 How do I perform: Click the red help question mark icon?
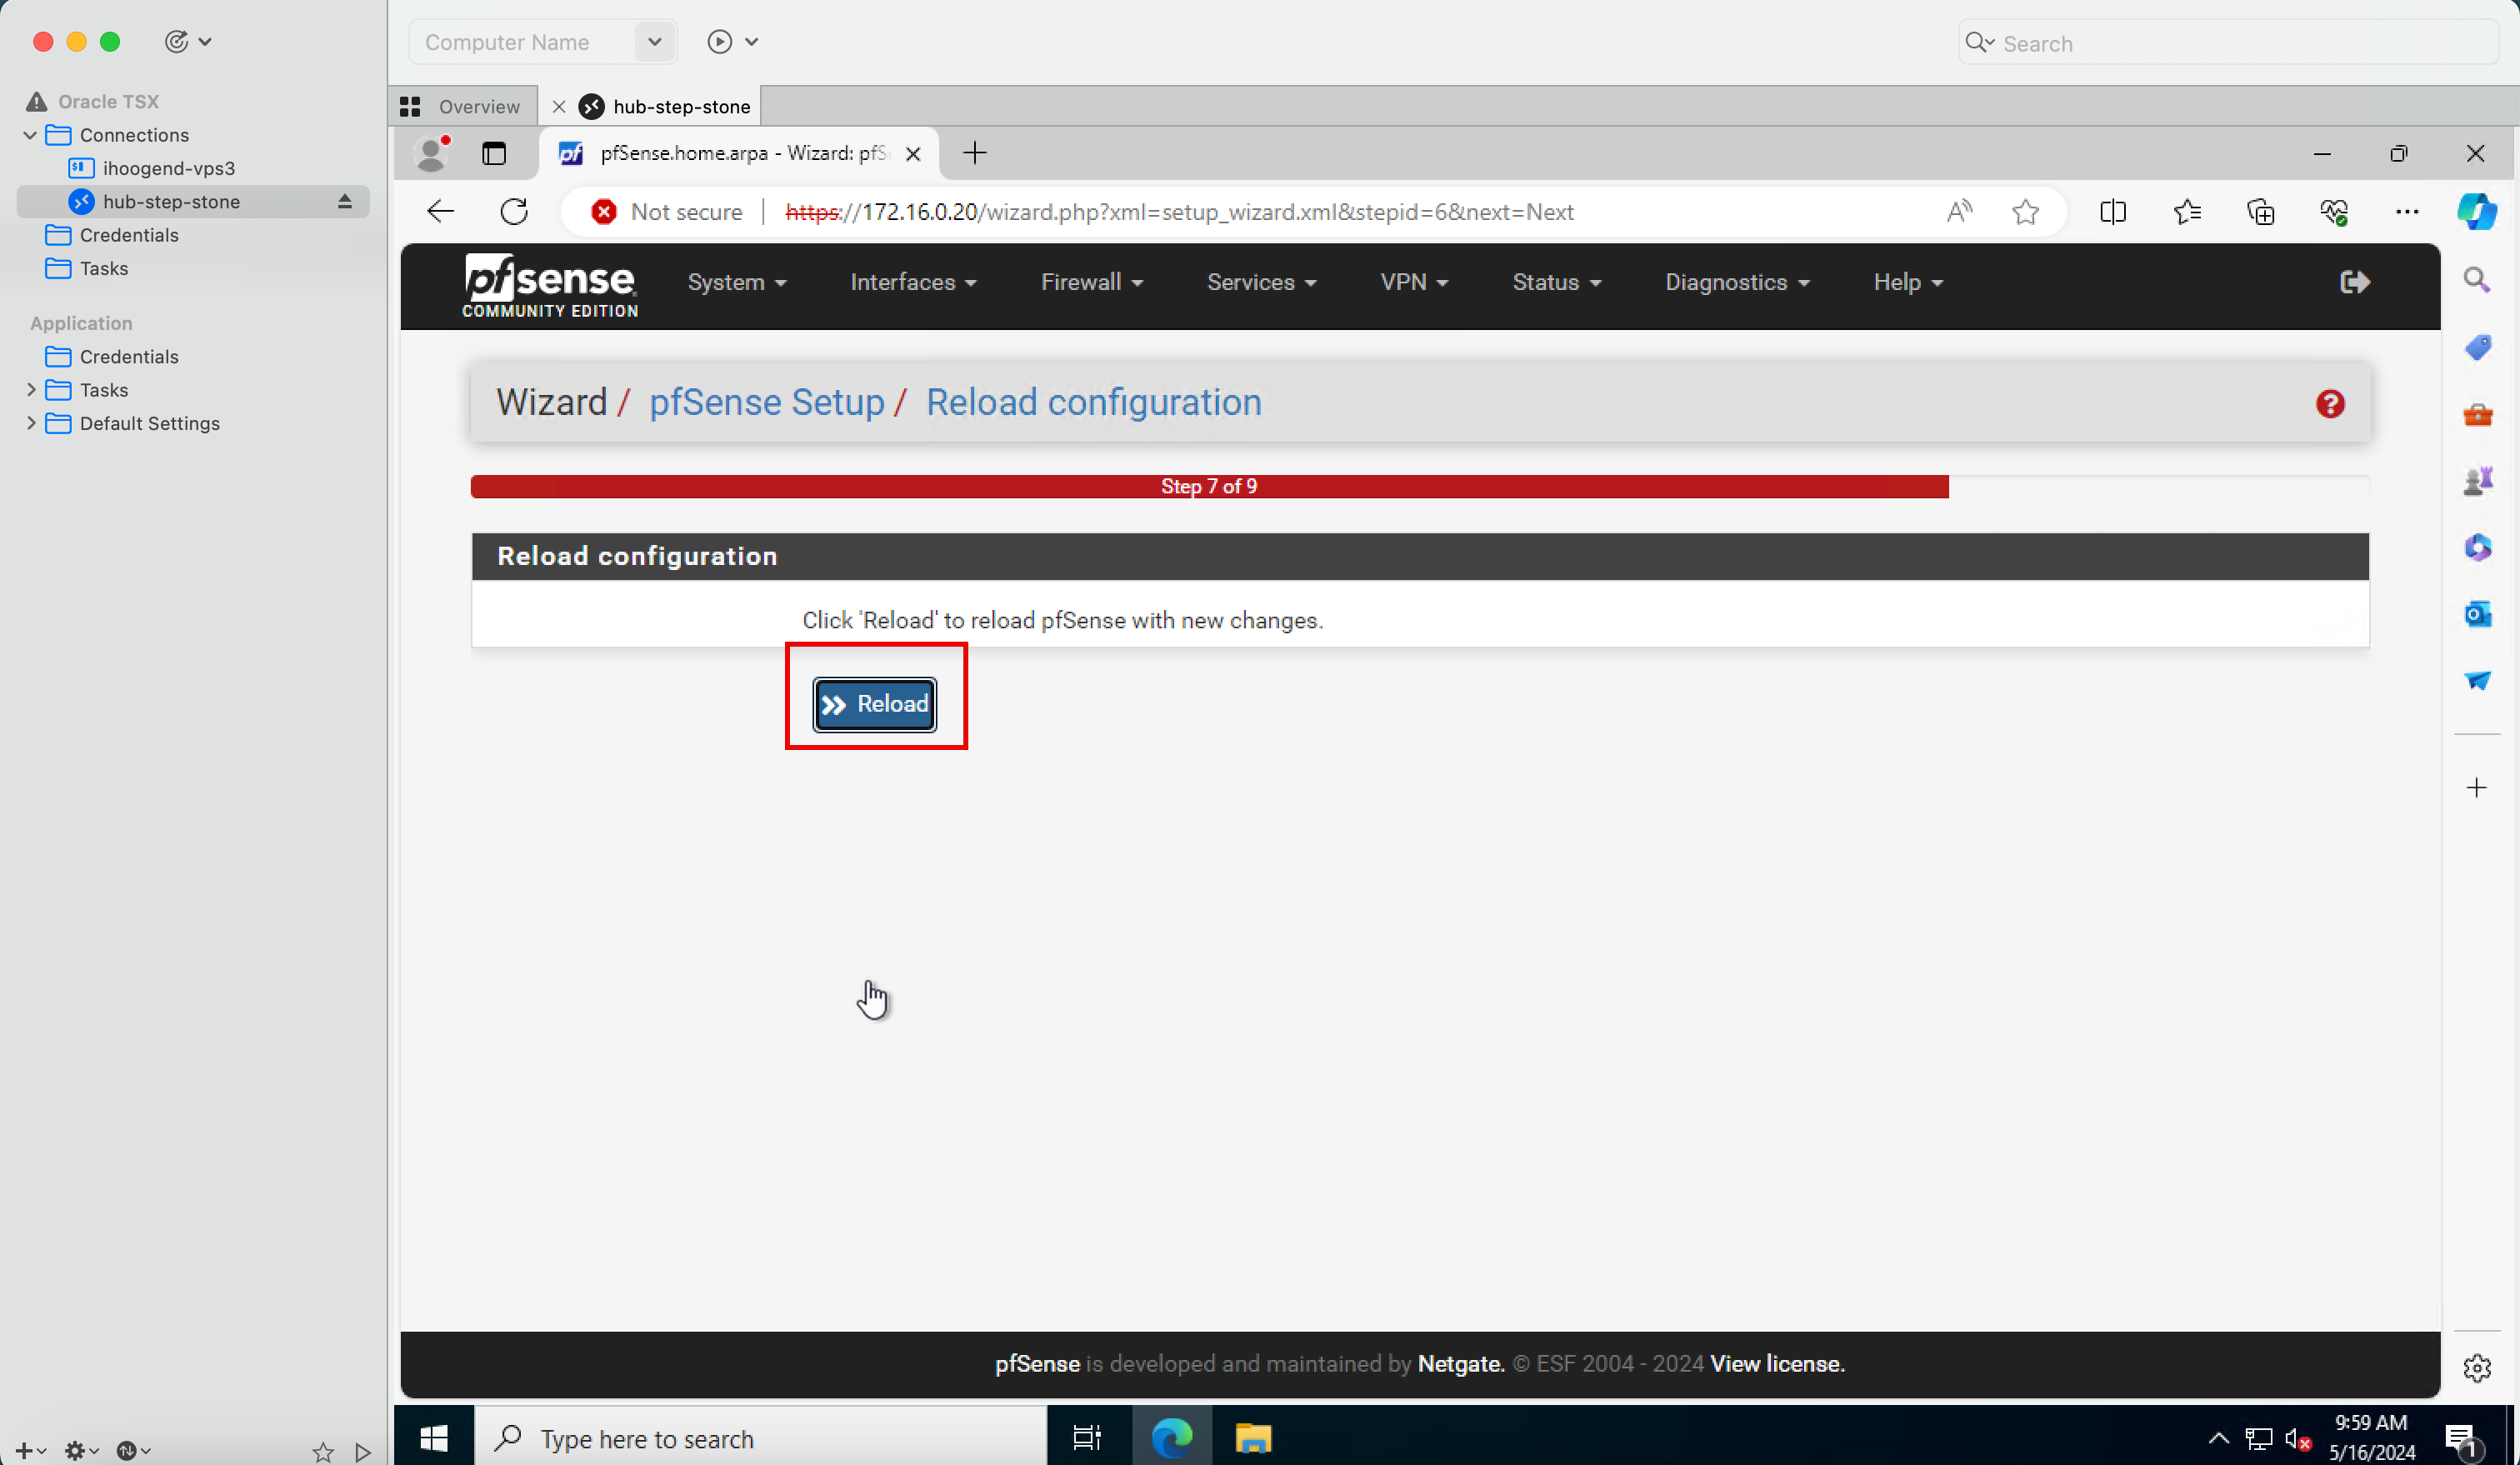pyautogui.click(x=2329, y=404)
